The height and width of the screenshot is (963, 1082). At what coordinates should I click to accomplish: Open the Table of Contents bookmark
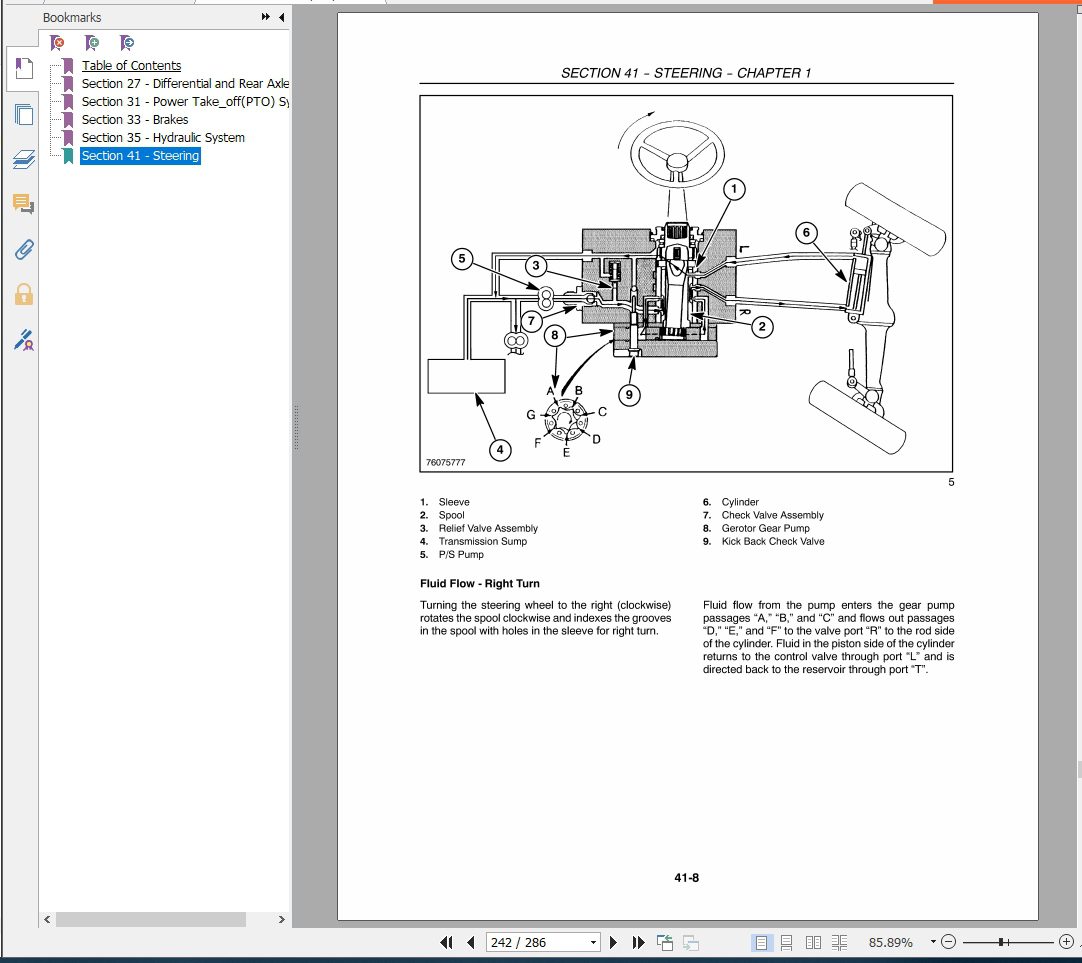(131, 66)
